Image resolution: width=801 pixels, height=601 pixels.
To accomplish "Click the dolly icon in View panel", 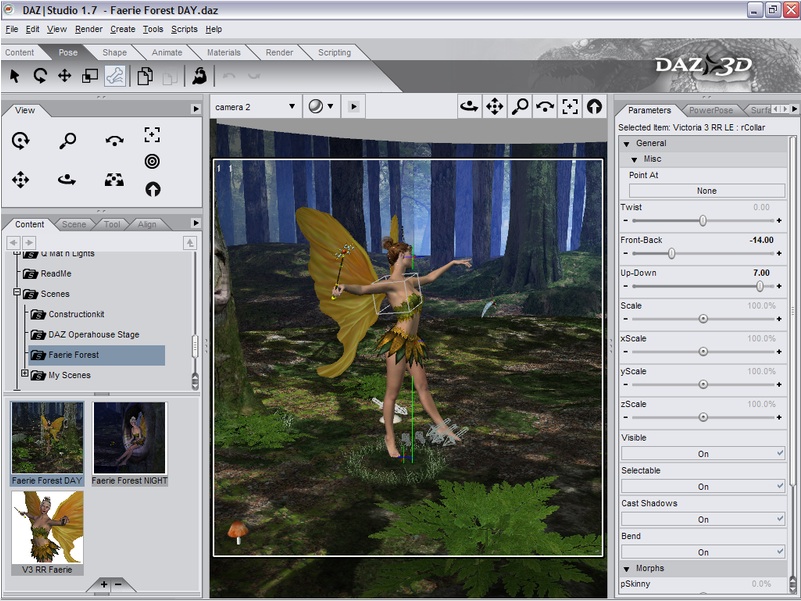I will tap(114, 179).
